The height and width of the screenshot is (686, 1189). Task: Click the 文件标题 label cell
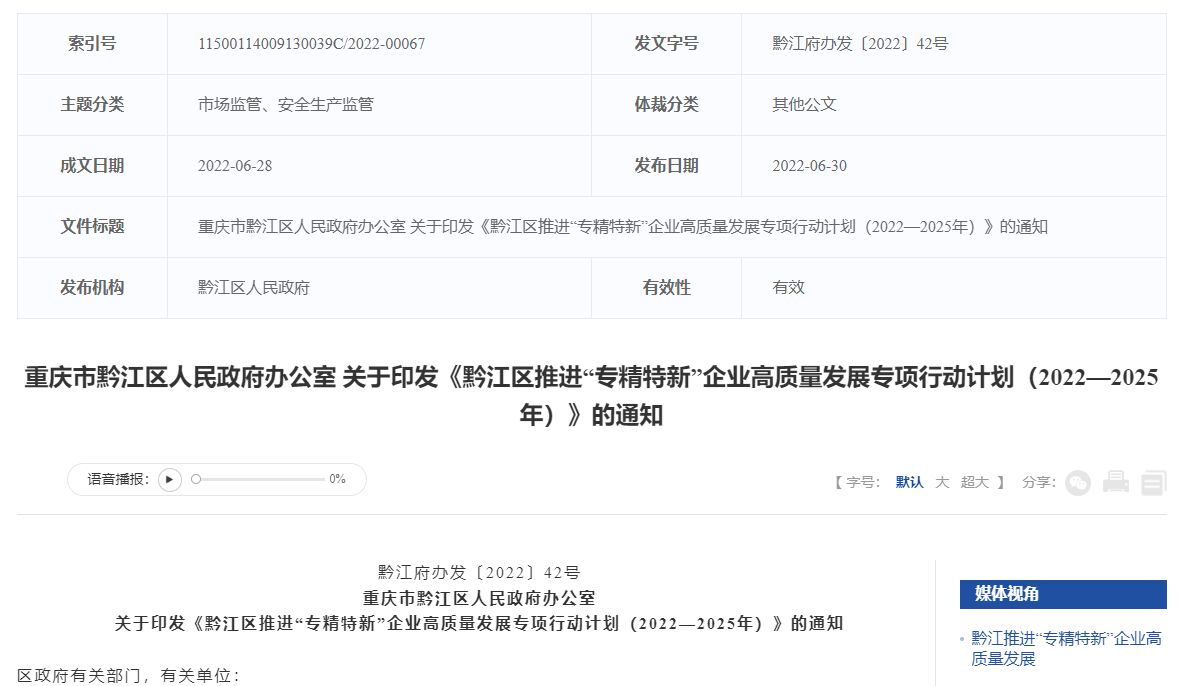[93, 227]
